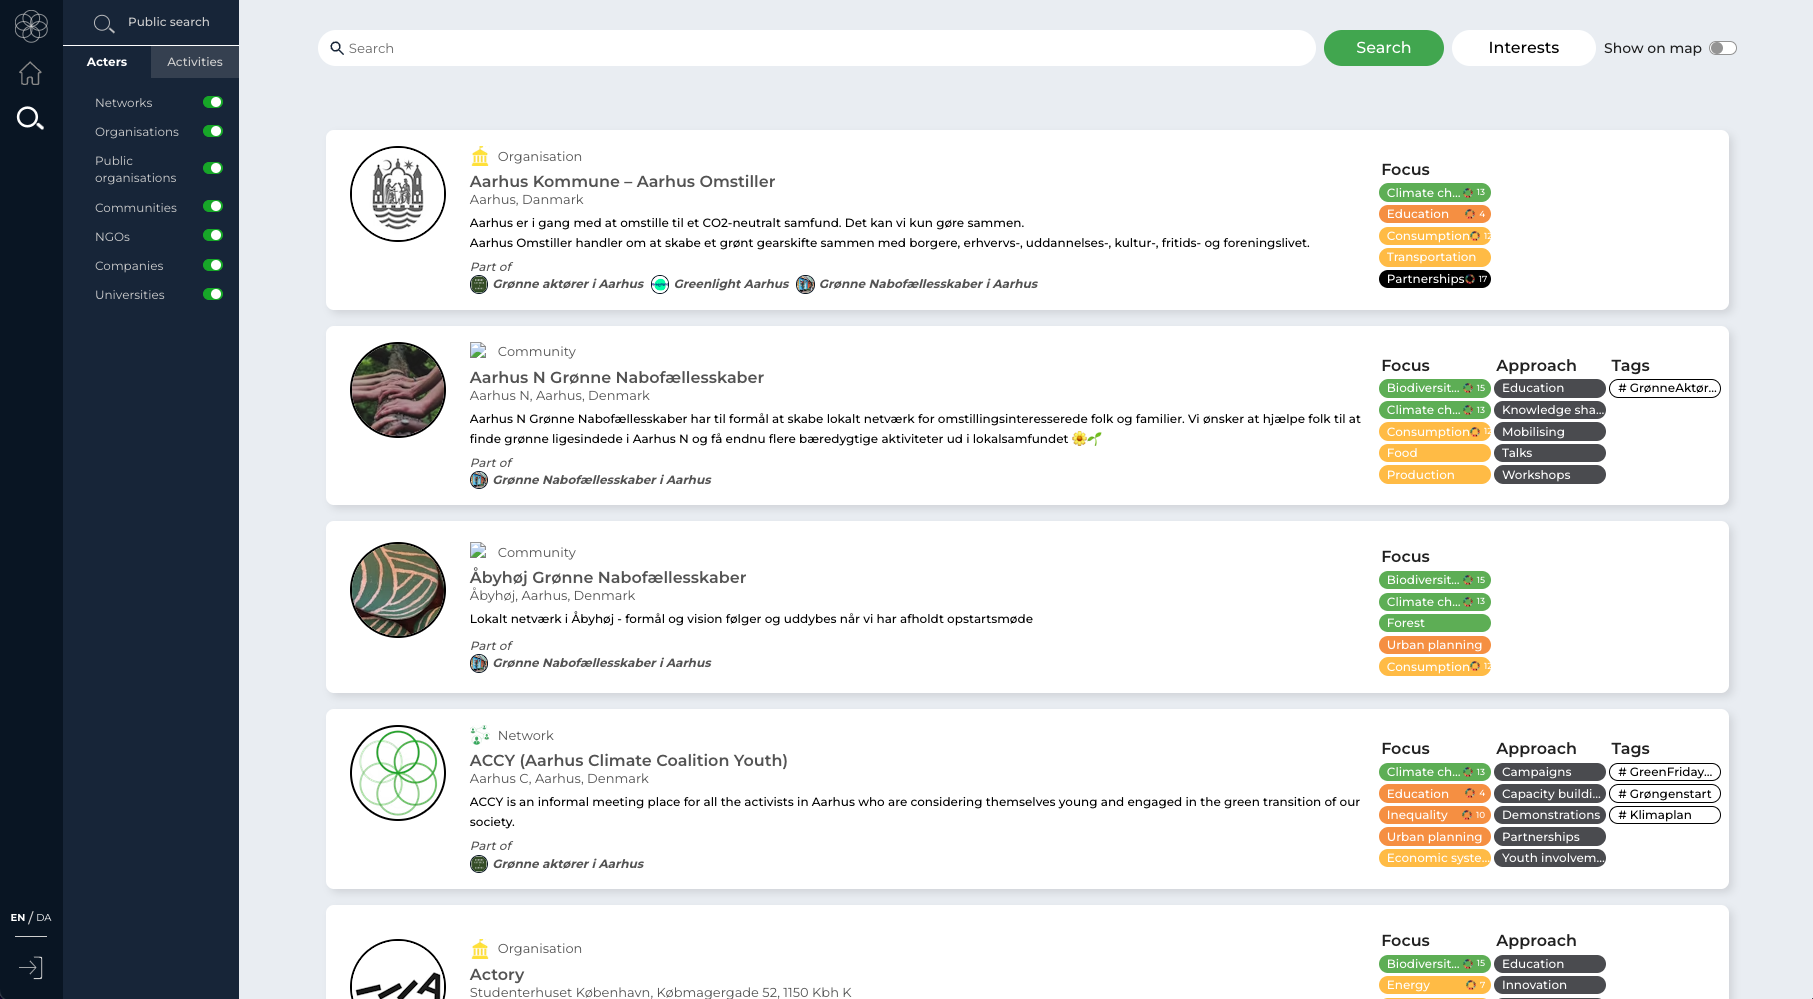Click the Greenlight Aarhus network icon

point(660,284)
